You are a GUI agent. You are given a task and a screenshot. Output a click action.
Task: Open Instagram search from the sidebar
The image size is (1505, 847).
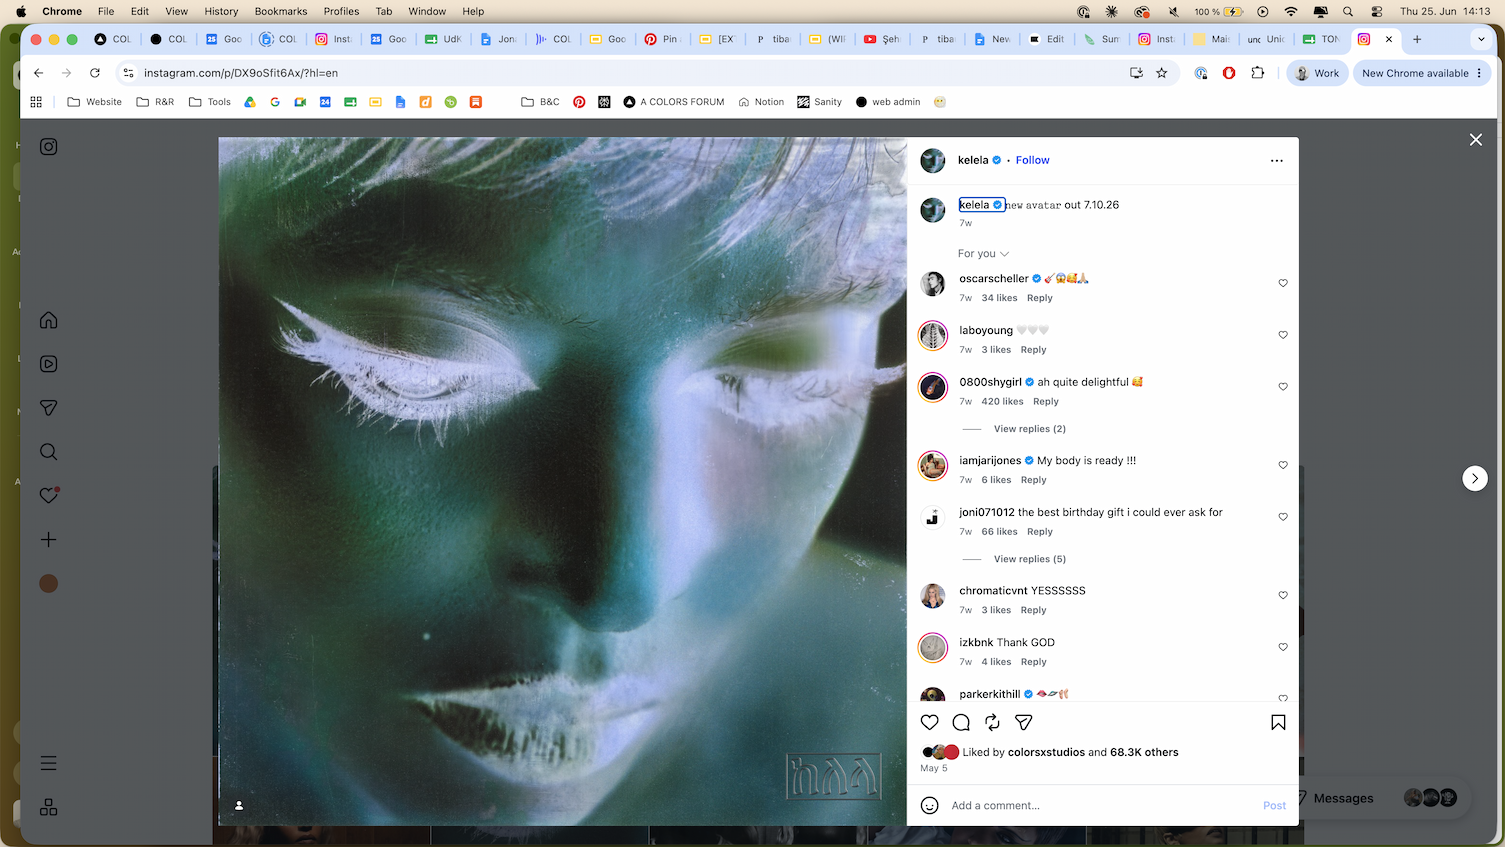coord(48,452)
